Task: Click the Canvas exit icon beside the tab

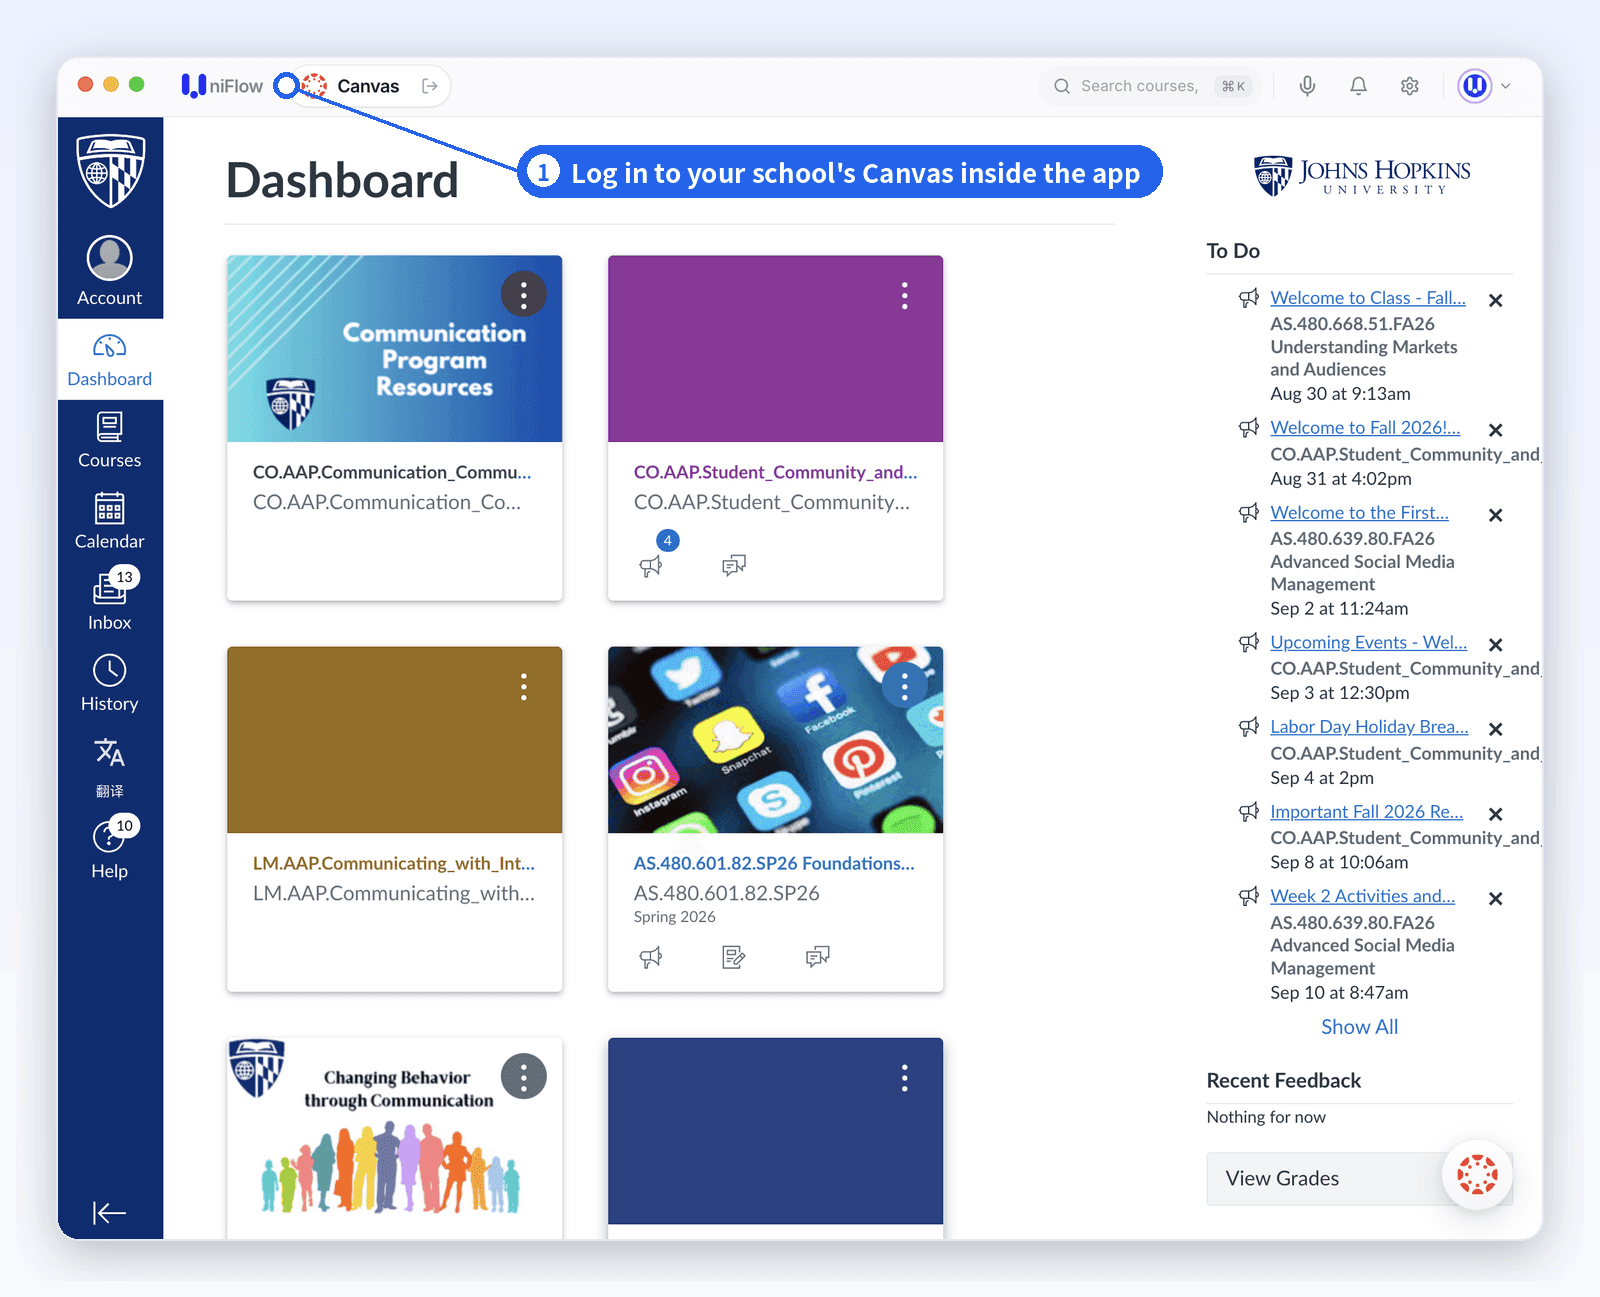Action: coord(430,86)
